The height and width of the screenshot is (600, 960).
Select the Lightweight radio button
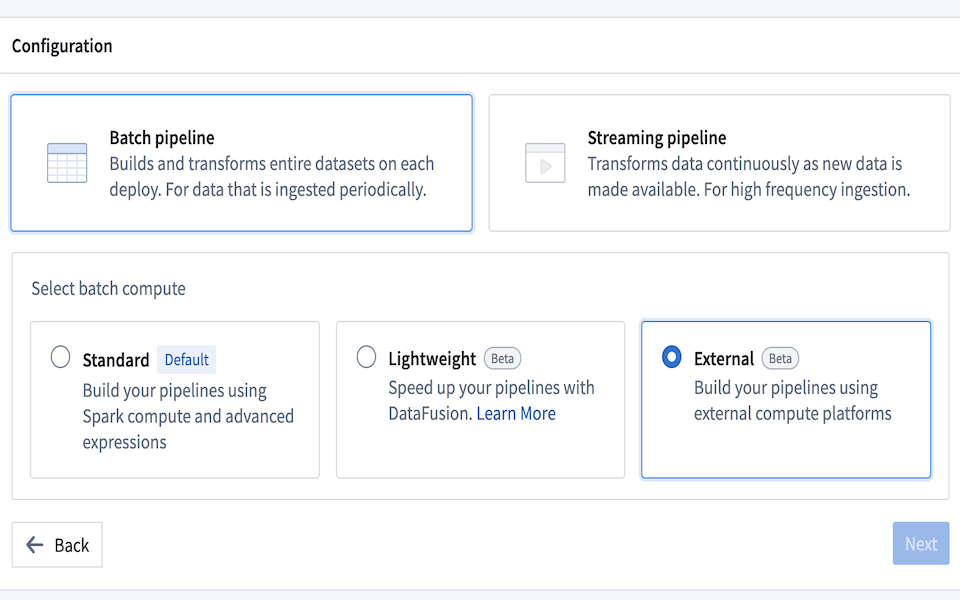point(367,357)
